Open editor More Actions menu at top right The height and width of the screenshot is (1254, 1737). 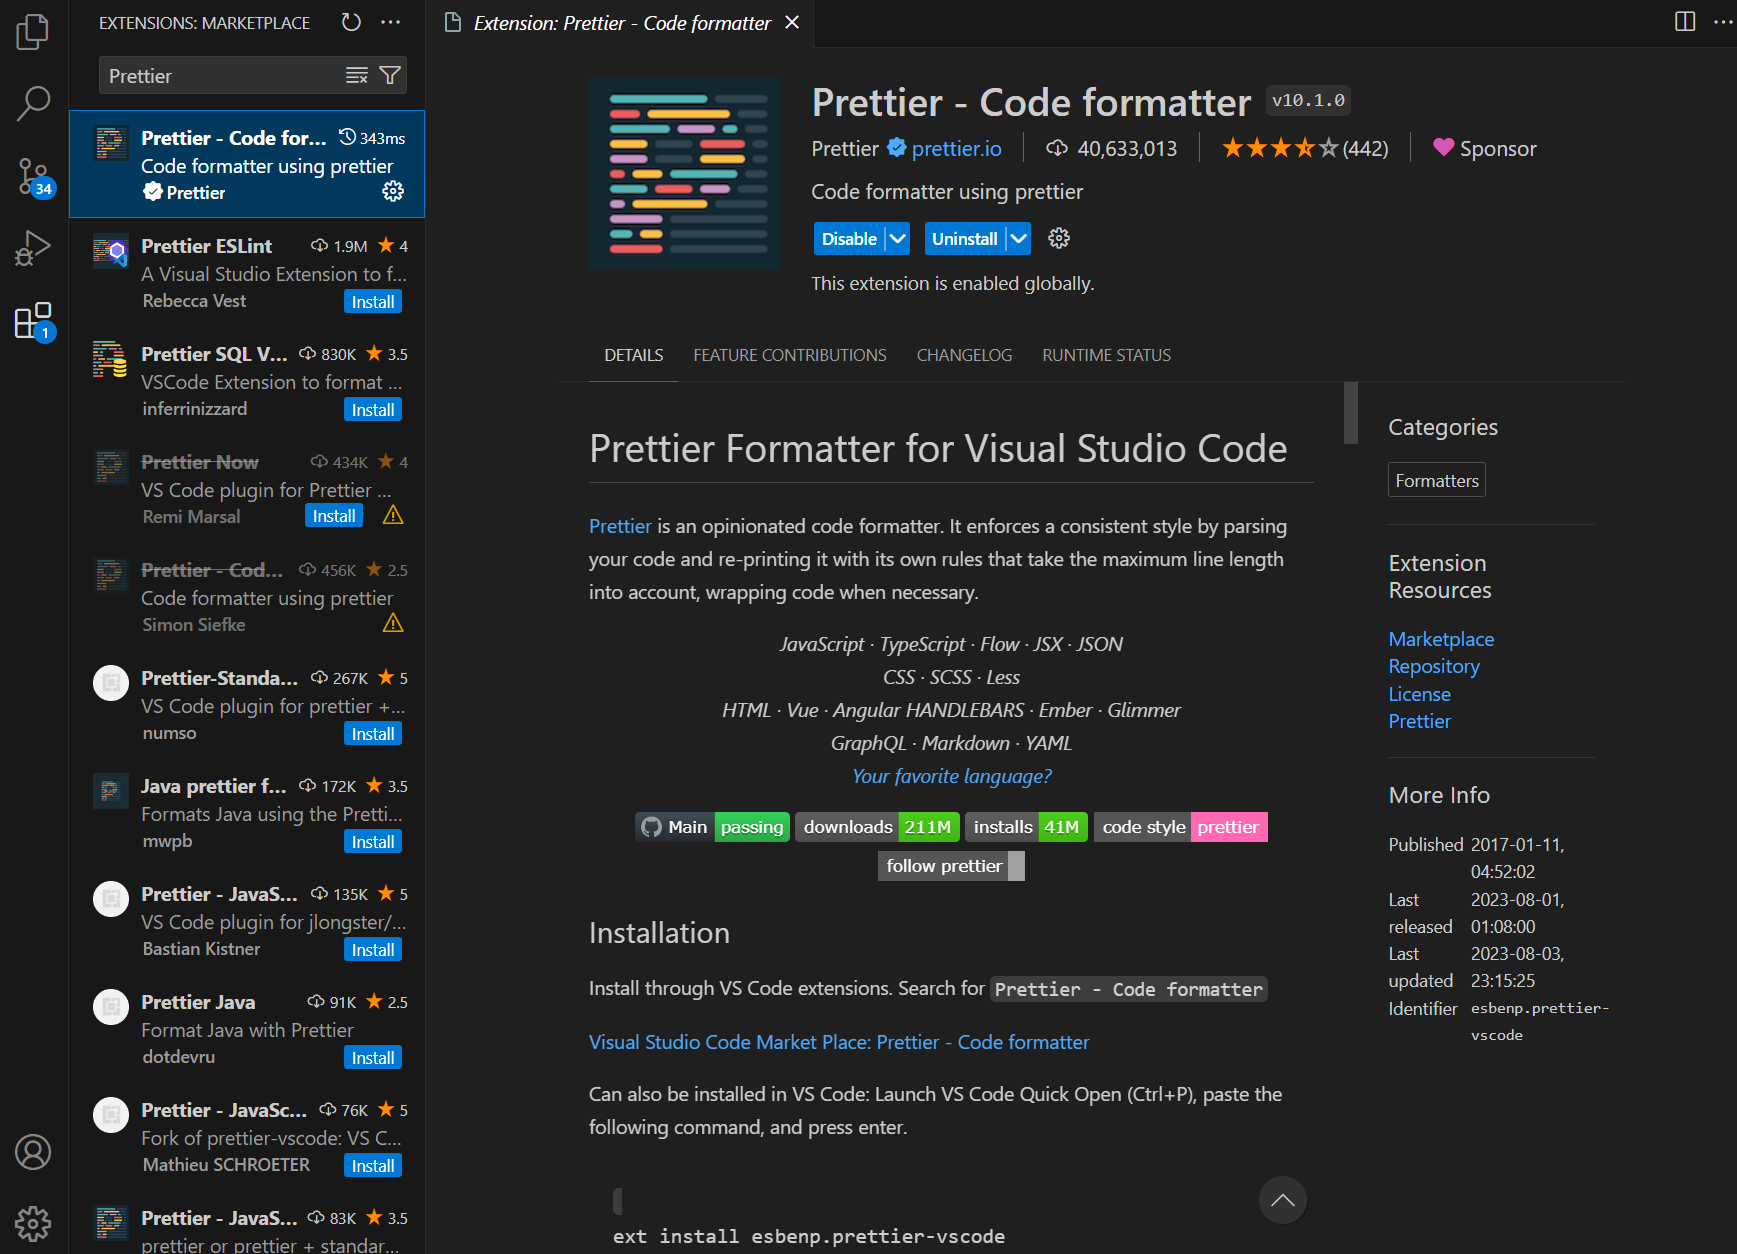(x=1723, y=22)
